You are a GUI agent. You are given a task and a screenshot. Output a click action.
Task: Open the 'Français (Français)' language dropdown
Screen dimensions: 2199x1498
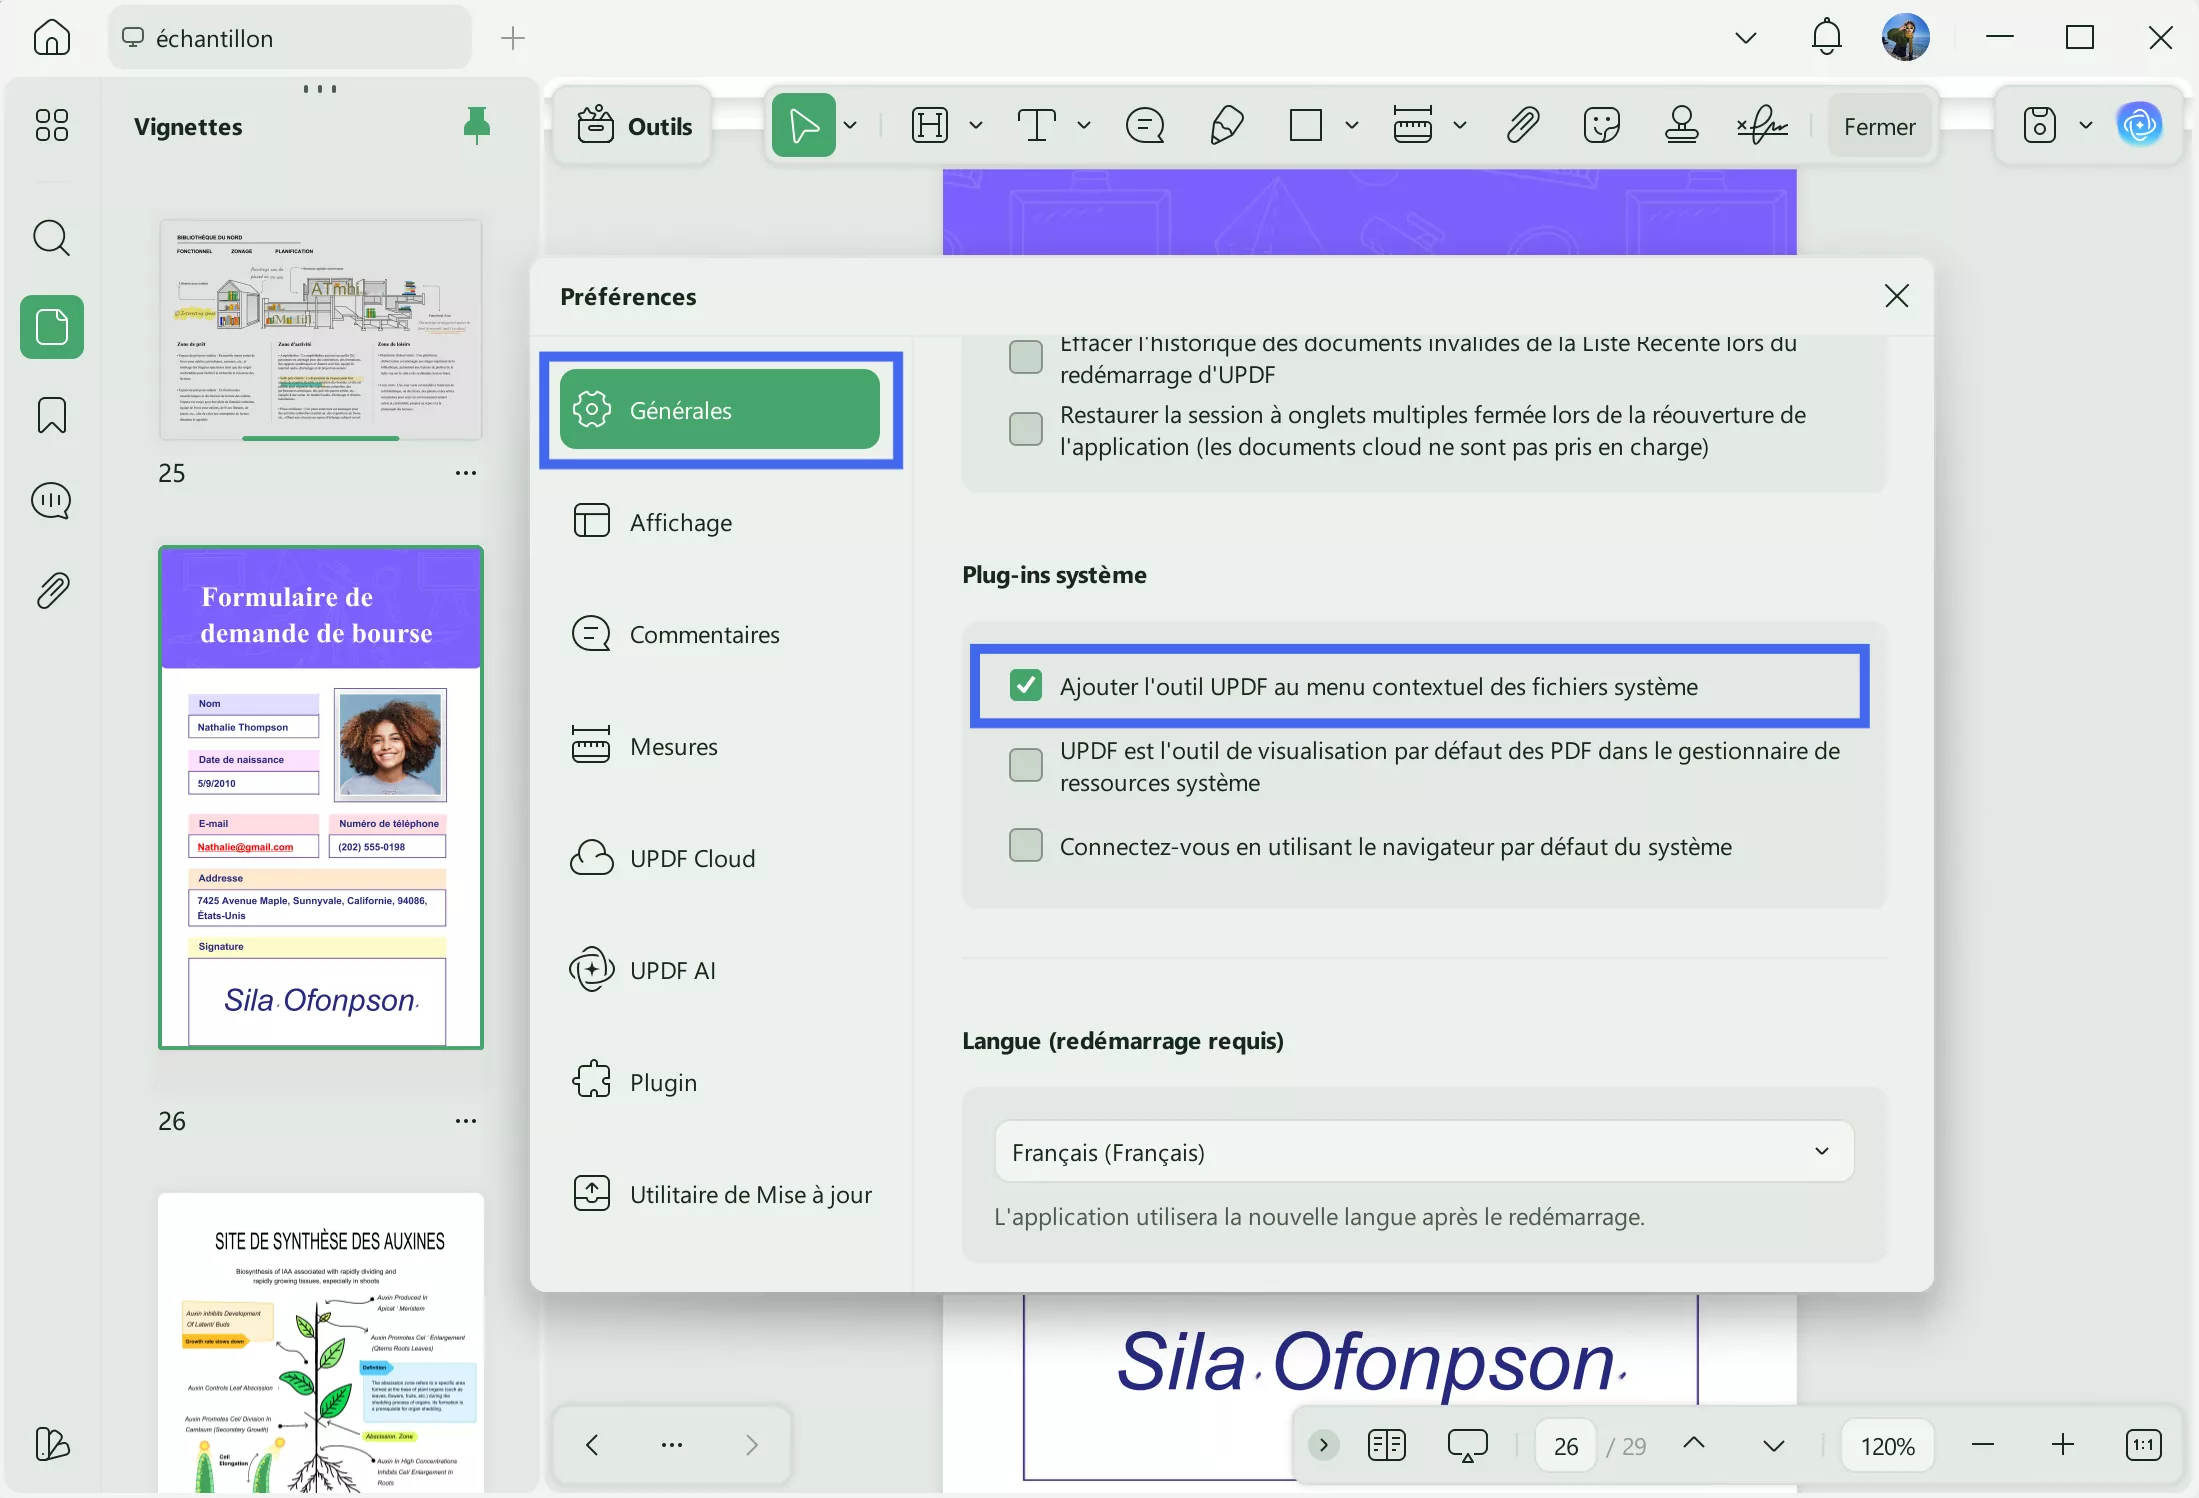[1423, 1152]
